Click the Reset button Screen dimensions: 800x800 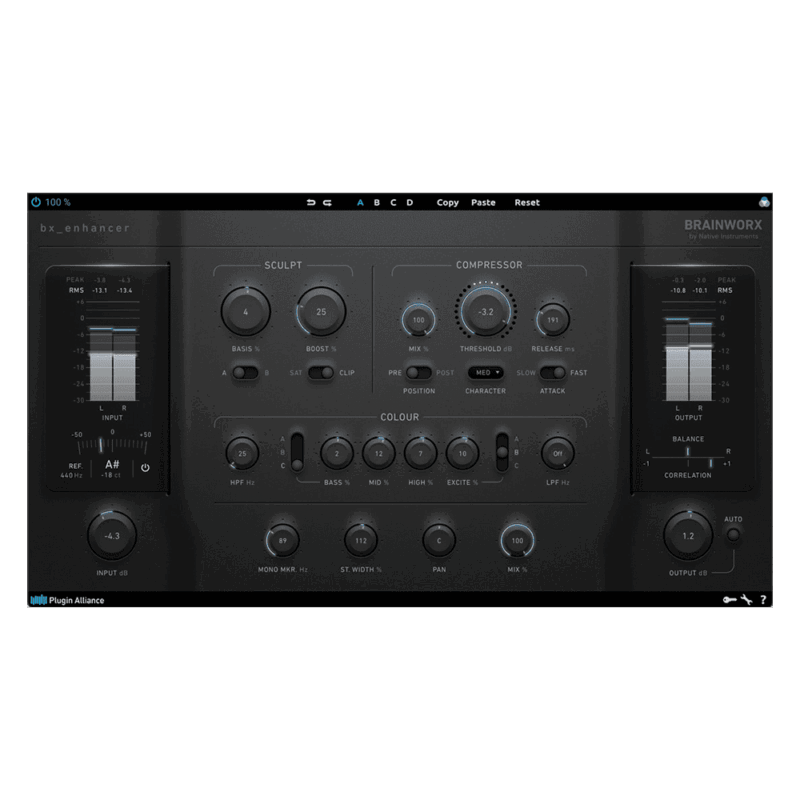pos(527,203)
